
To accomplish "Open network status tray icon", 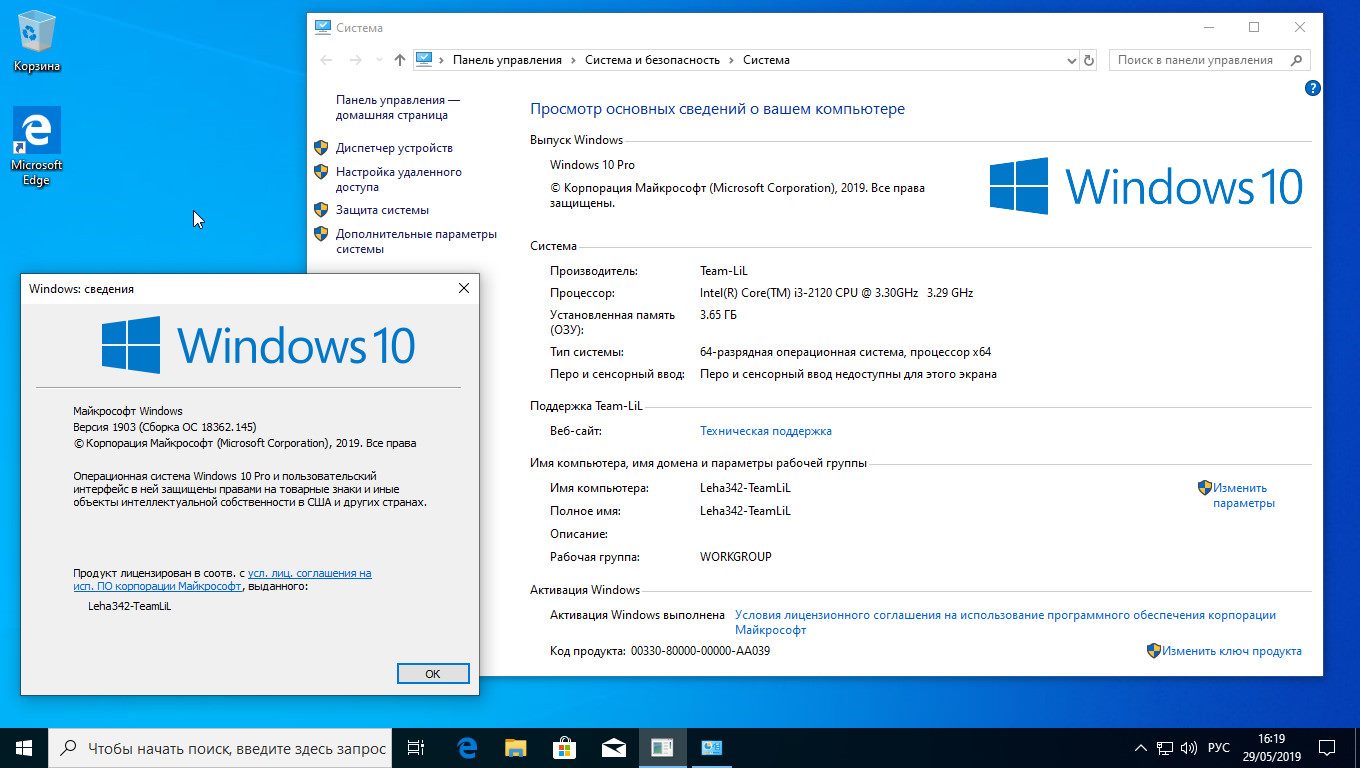I will point(1165,748).
